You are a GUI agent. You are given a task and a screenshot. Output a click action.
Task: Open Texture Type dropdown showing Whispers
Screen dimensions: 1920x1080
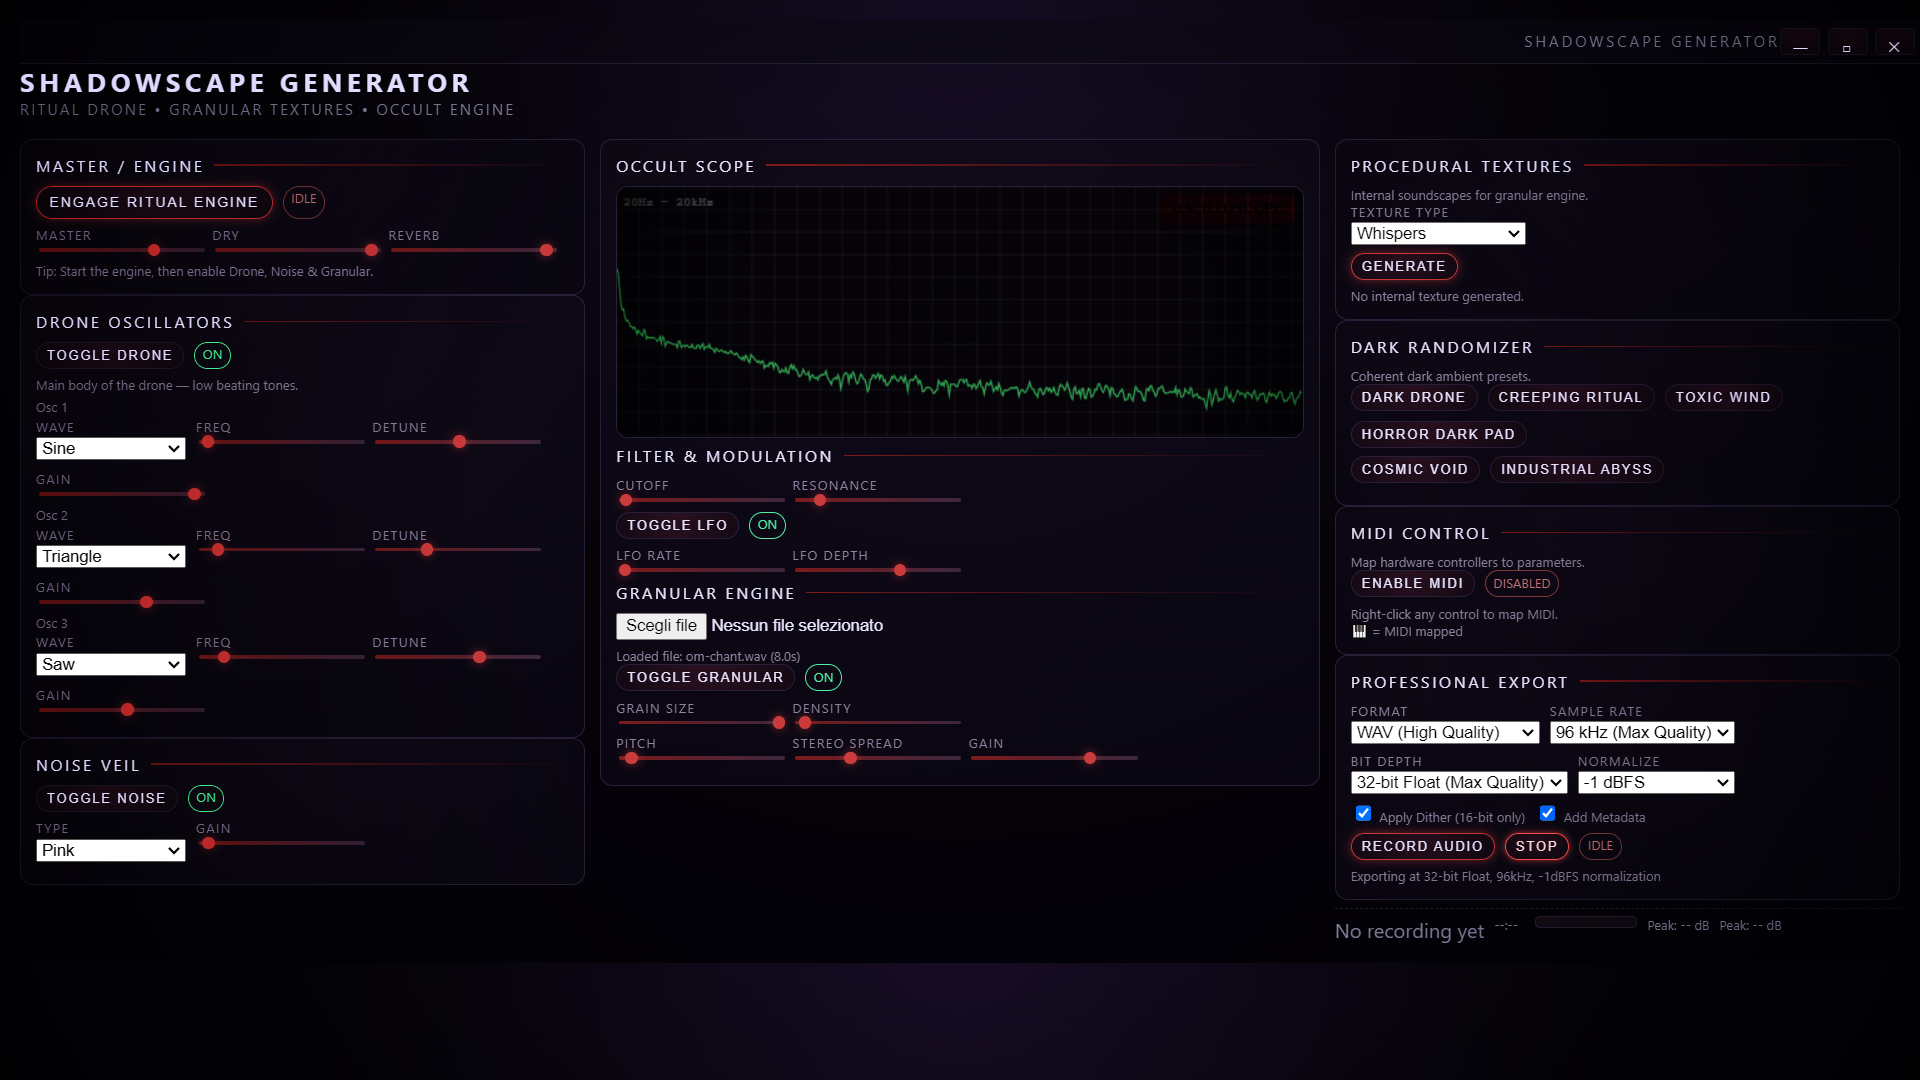(1437, 234)
